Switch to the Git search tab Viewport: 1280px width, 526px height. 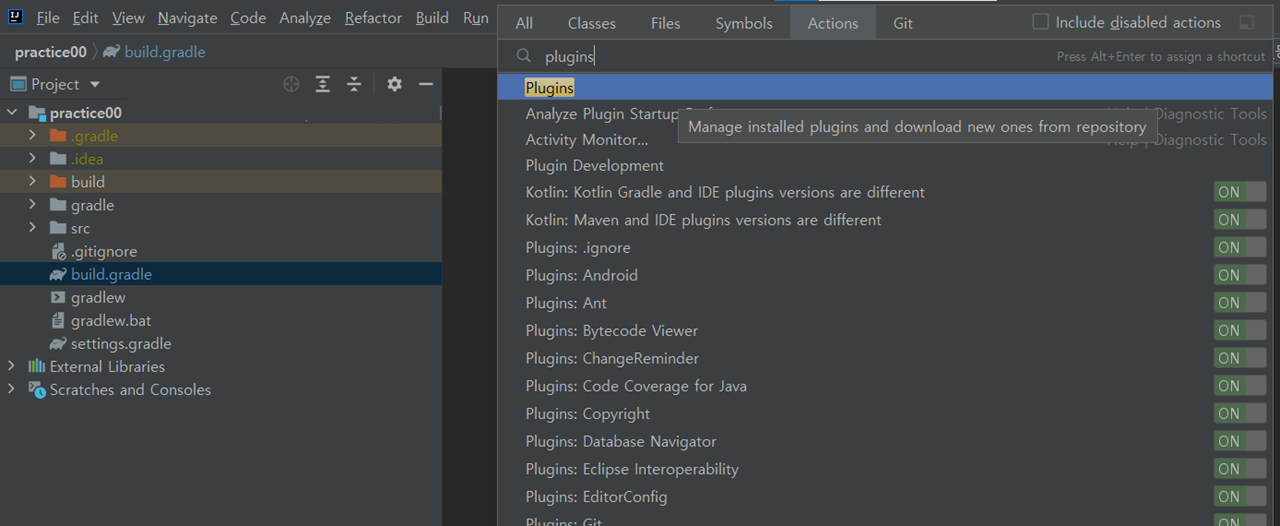click(903, 23)
